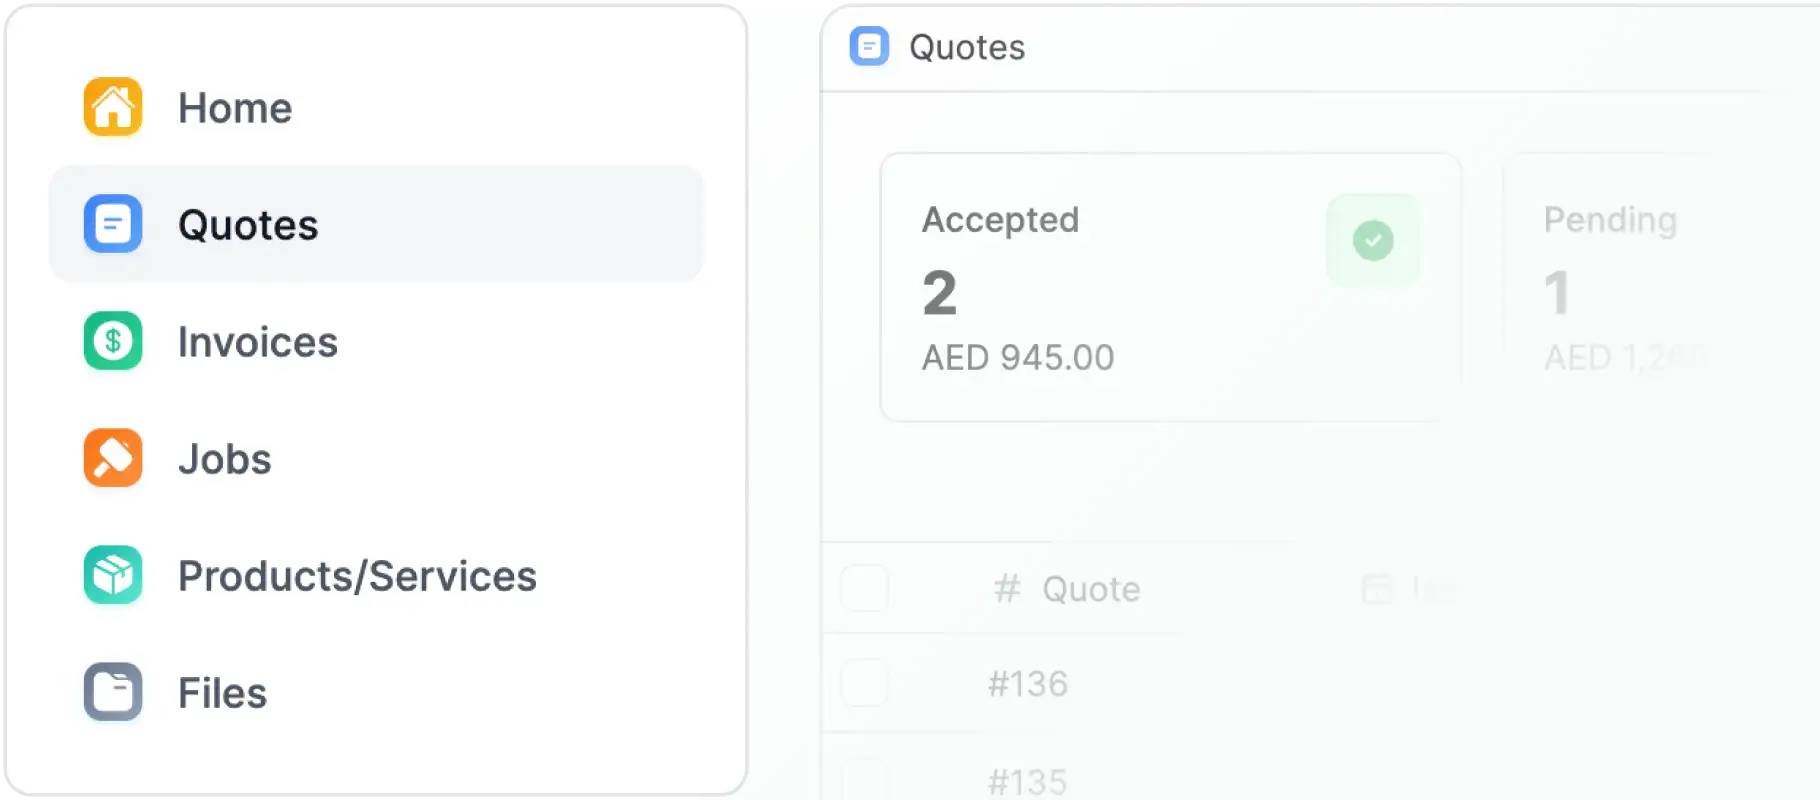1820x800 pixels.
Task: Open quote #136 from the list
Action: point(1028,684)
